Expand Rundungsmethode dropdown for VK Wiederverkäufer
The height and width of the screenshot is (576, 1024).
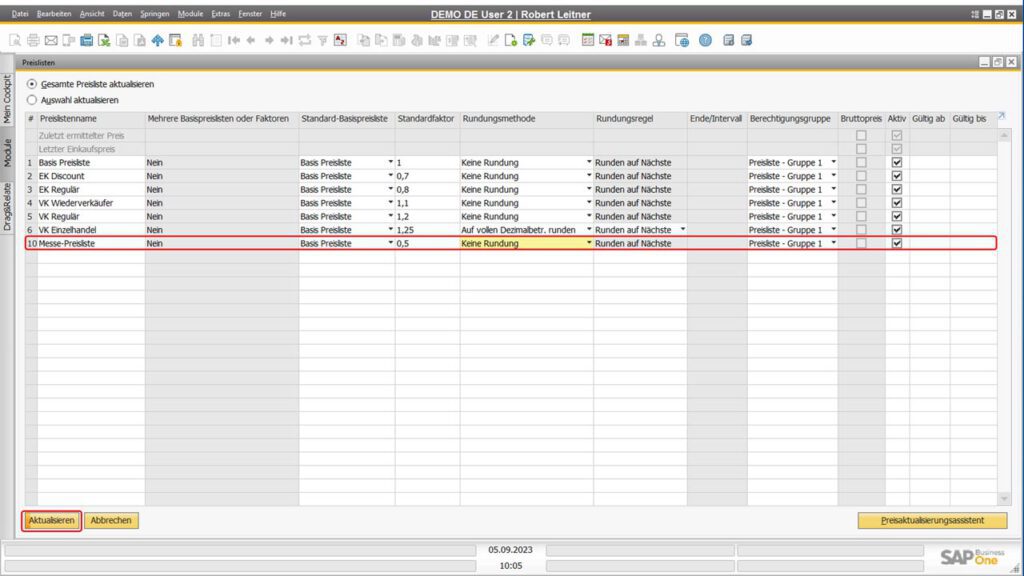coord(588,202)
